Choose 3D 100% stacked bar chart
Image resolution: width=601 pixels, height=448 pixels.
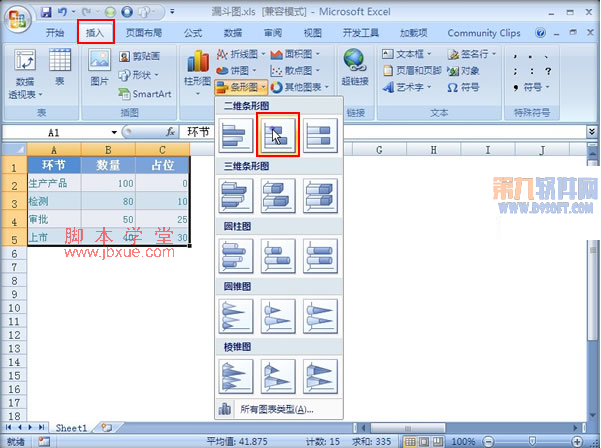pos(320,196)
